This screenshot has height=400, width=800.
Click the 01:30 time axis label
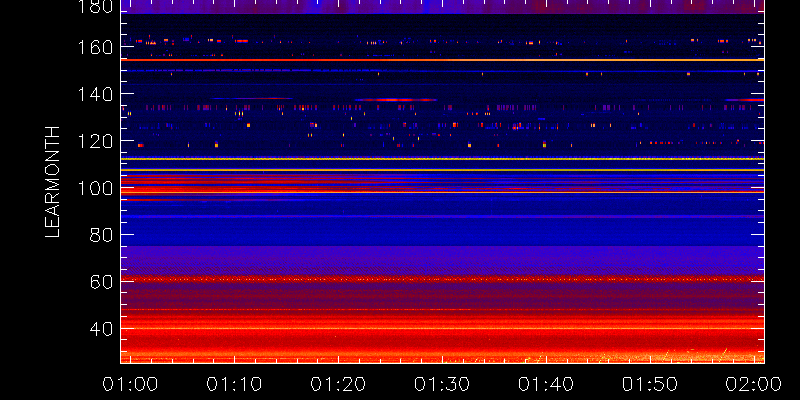[x=442, y=384]
